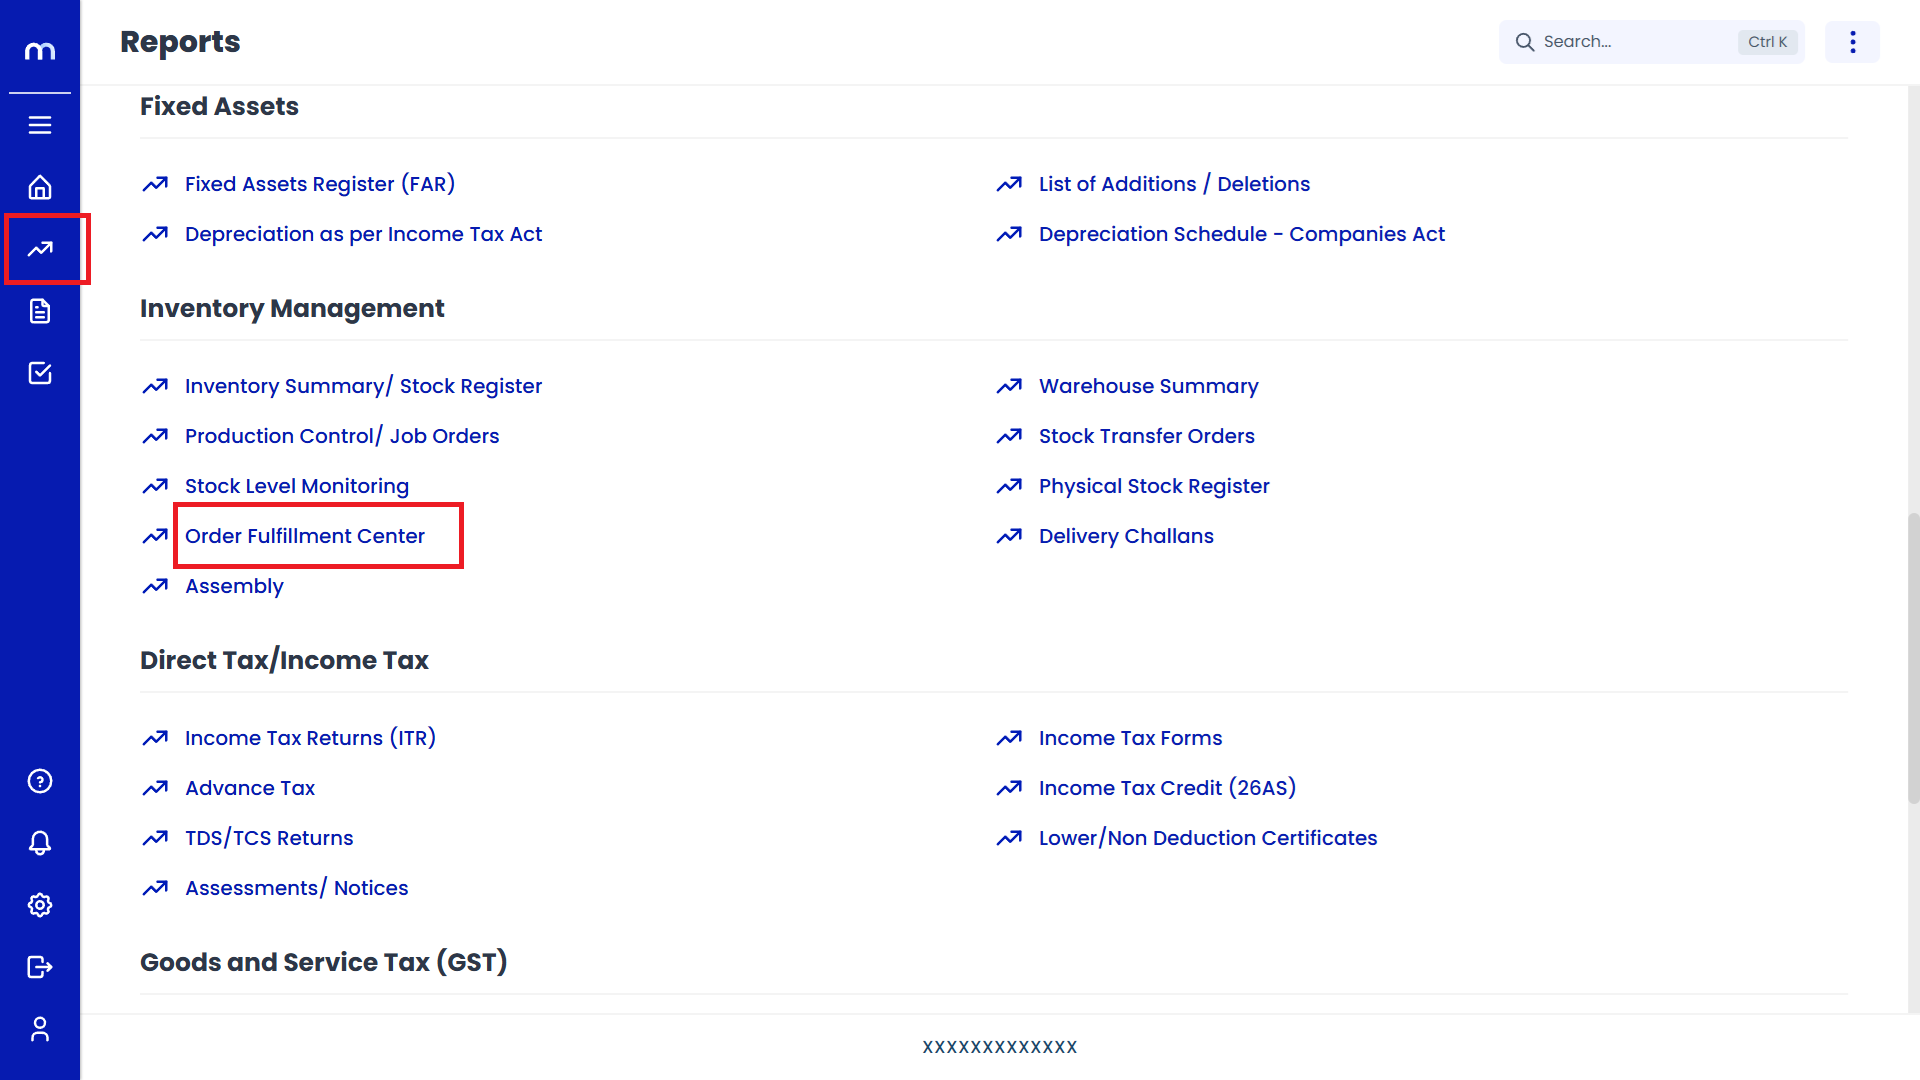1920x1080 pixels.
Task: Open Income Tax Returns (ITR) link
Action: point(310,738)
